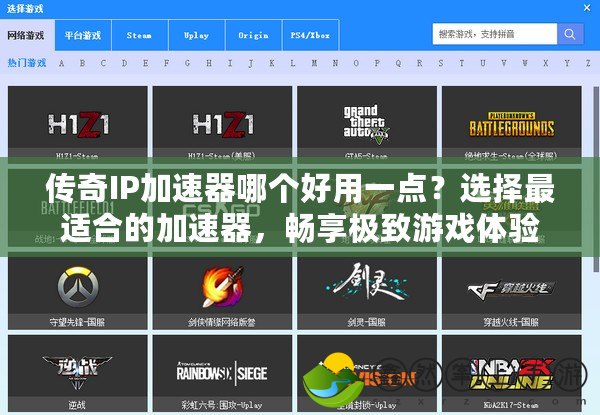Screen dimensions: 600x415
Task: Filter games by letter M
Action: (314, 63)
